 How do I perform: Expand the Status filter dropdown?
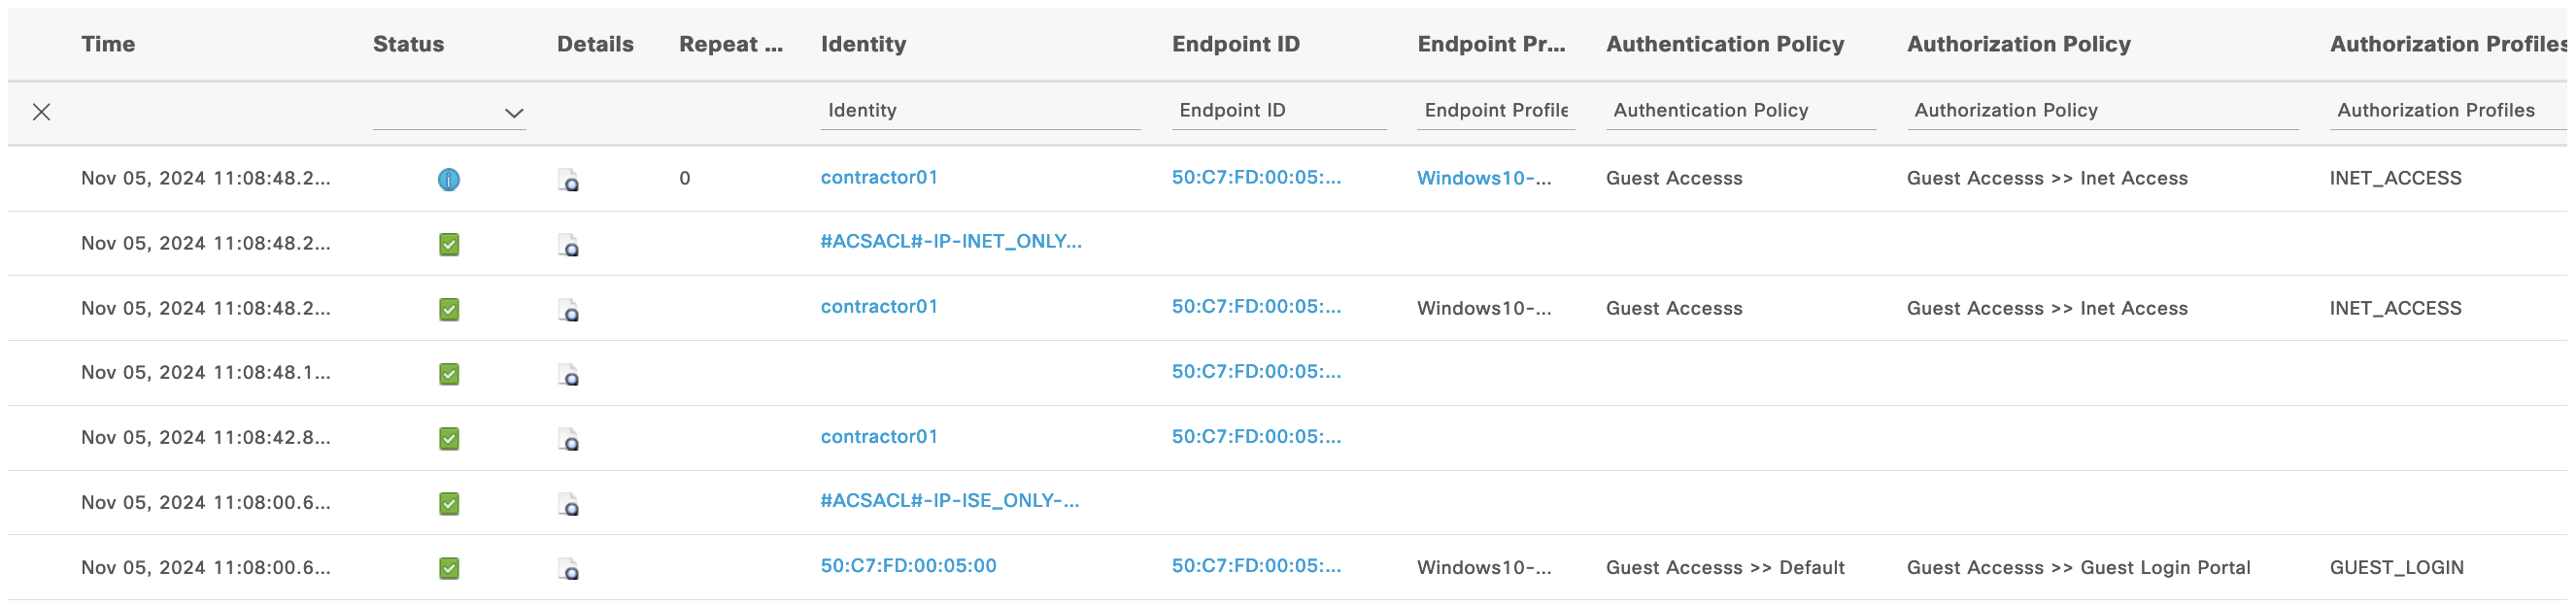pyautogui.click(x=513, y=113)
